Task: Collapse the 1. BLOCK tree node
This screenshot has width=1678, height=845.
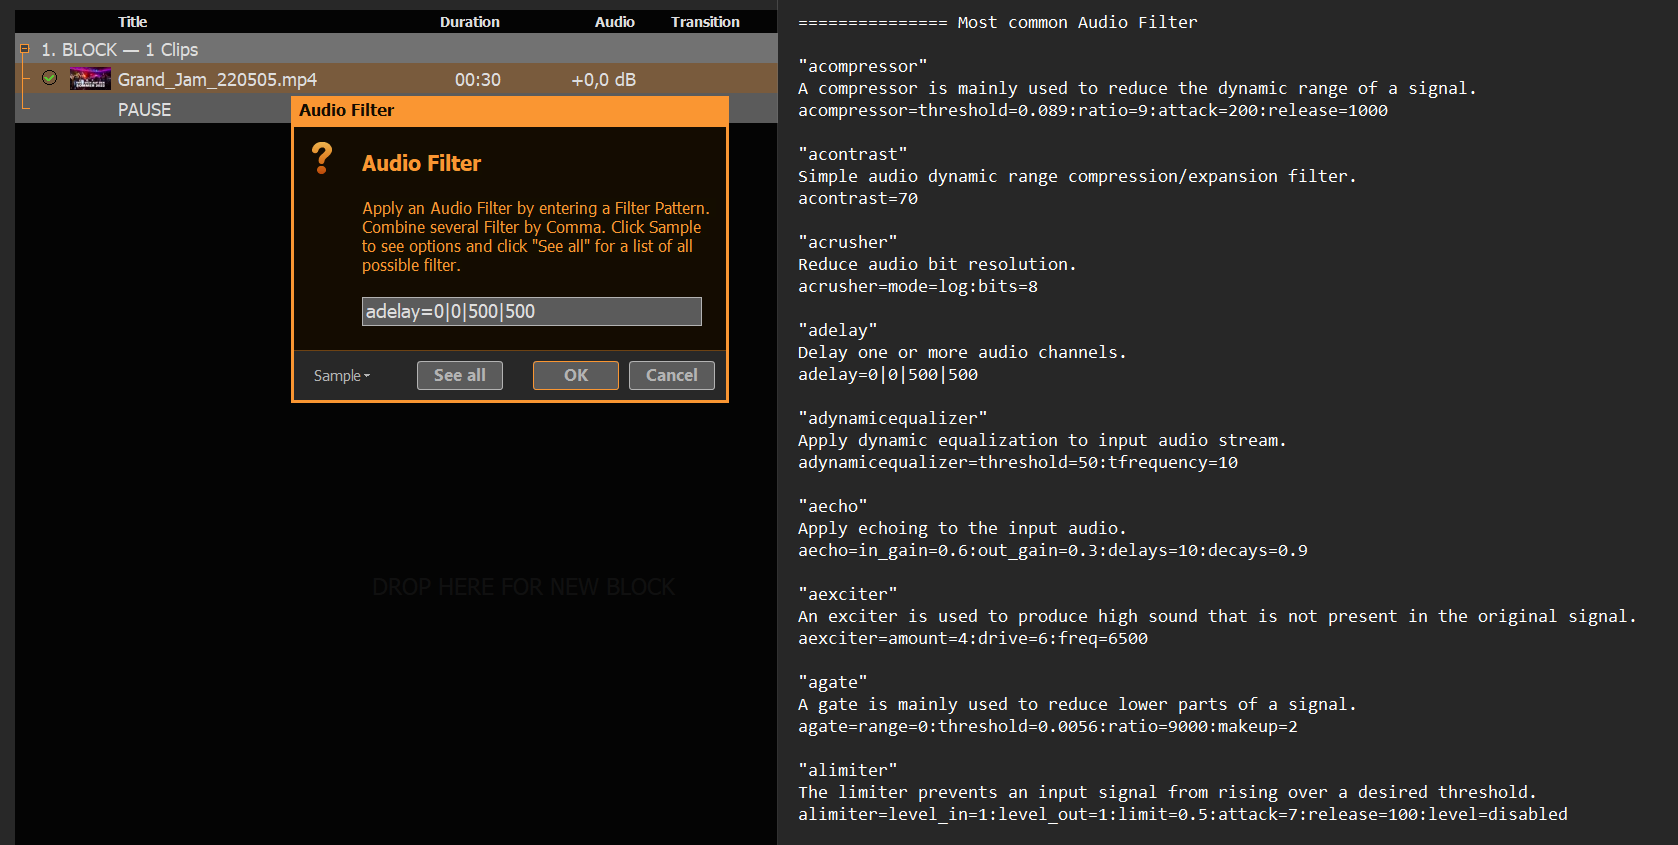Action: coord(25,49)
